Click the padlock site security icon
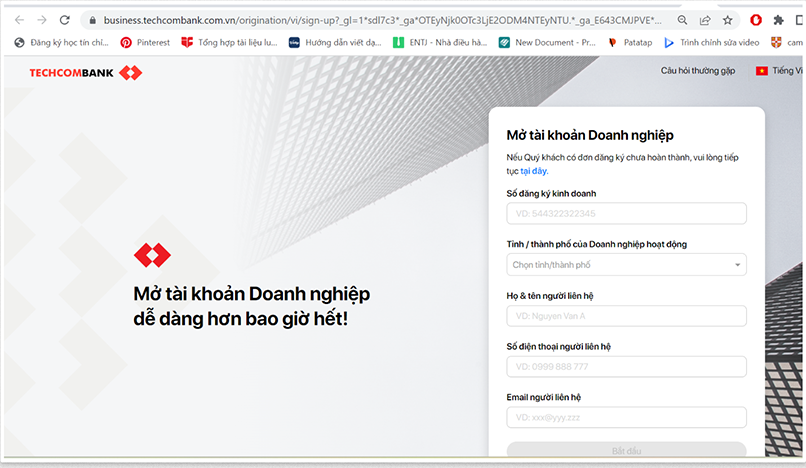The width and height of the screenshot is (806, 468). 93,21
